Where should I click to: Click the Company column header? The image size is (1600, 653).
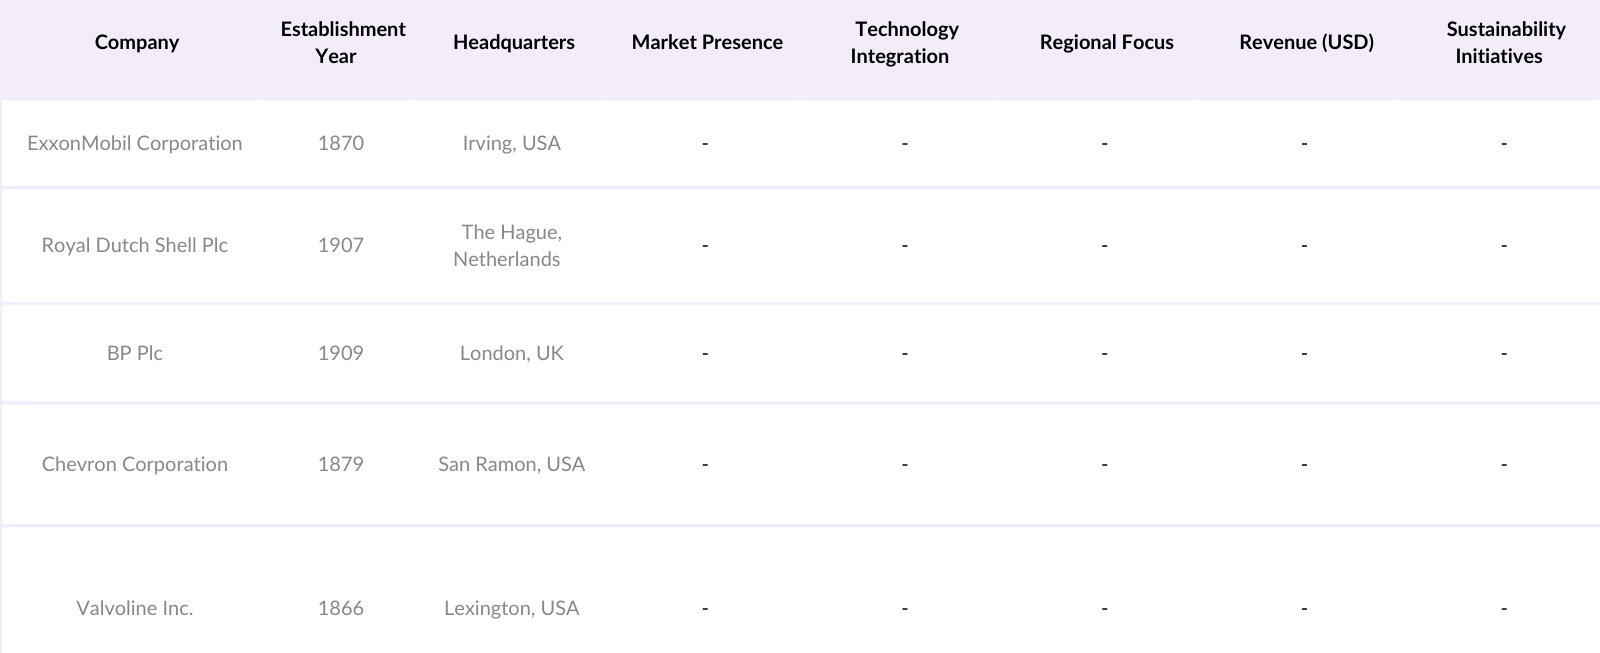(x=136, y=42)
